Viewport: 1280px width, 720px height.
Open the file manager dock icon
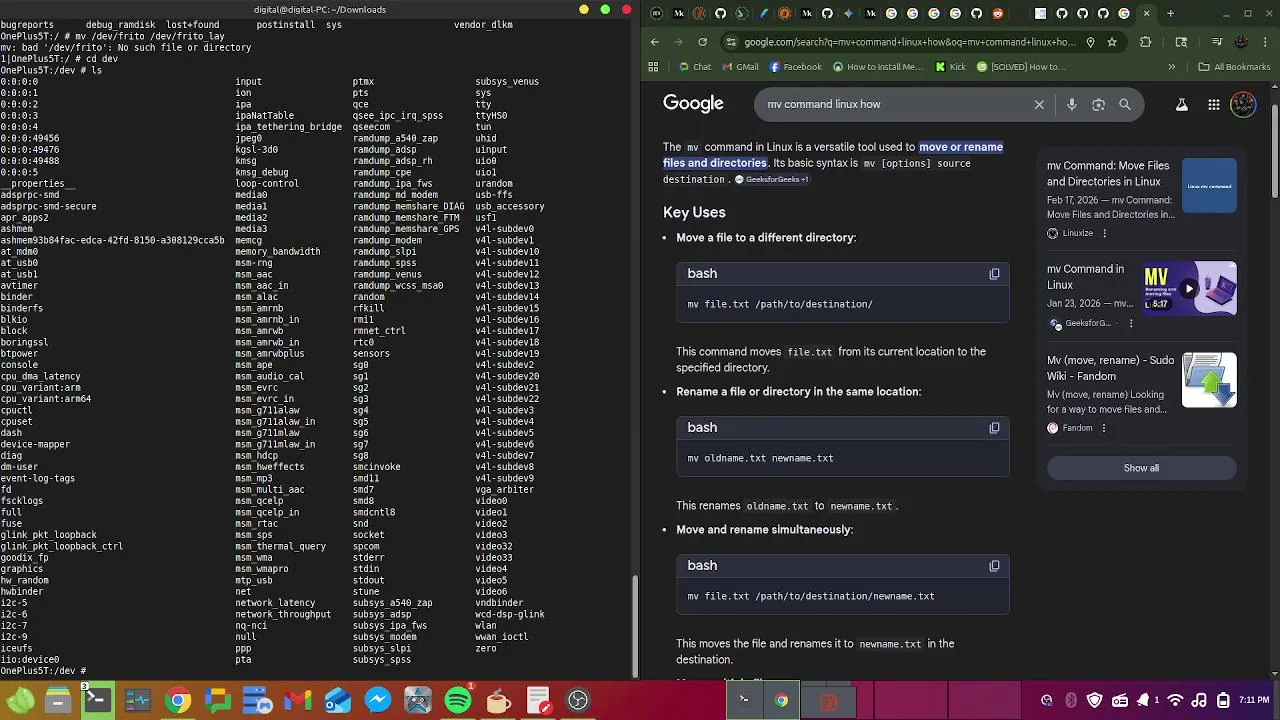pyautogui.click(x=57, y=700)
